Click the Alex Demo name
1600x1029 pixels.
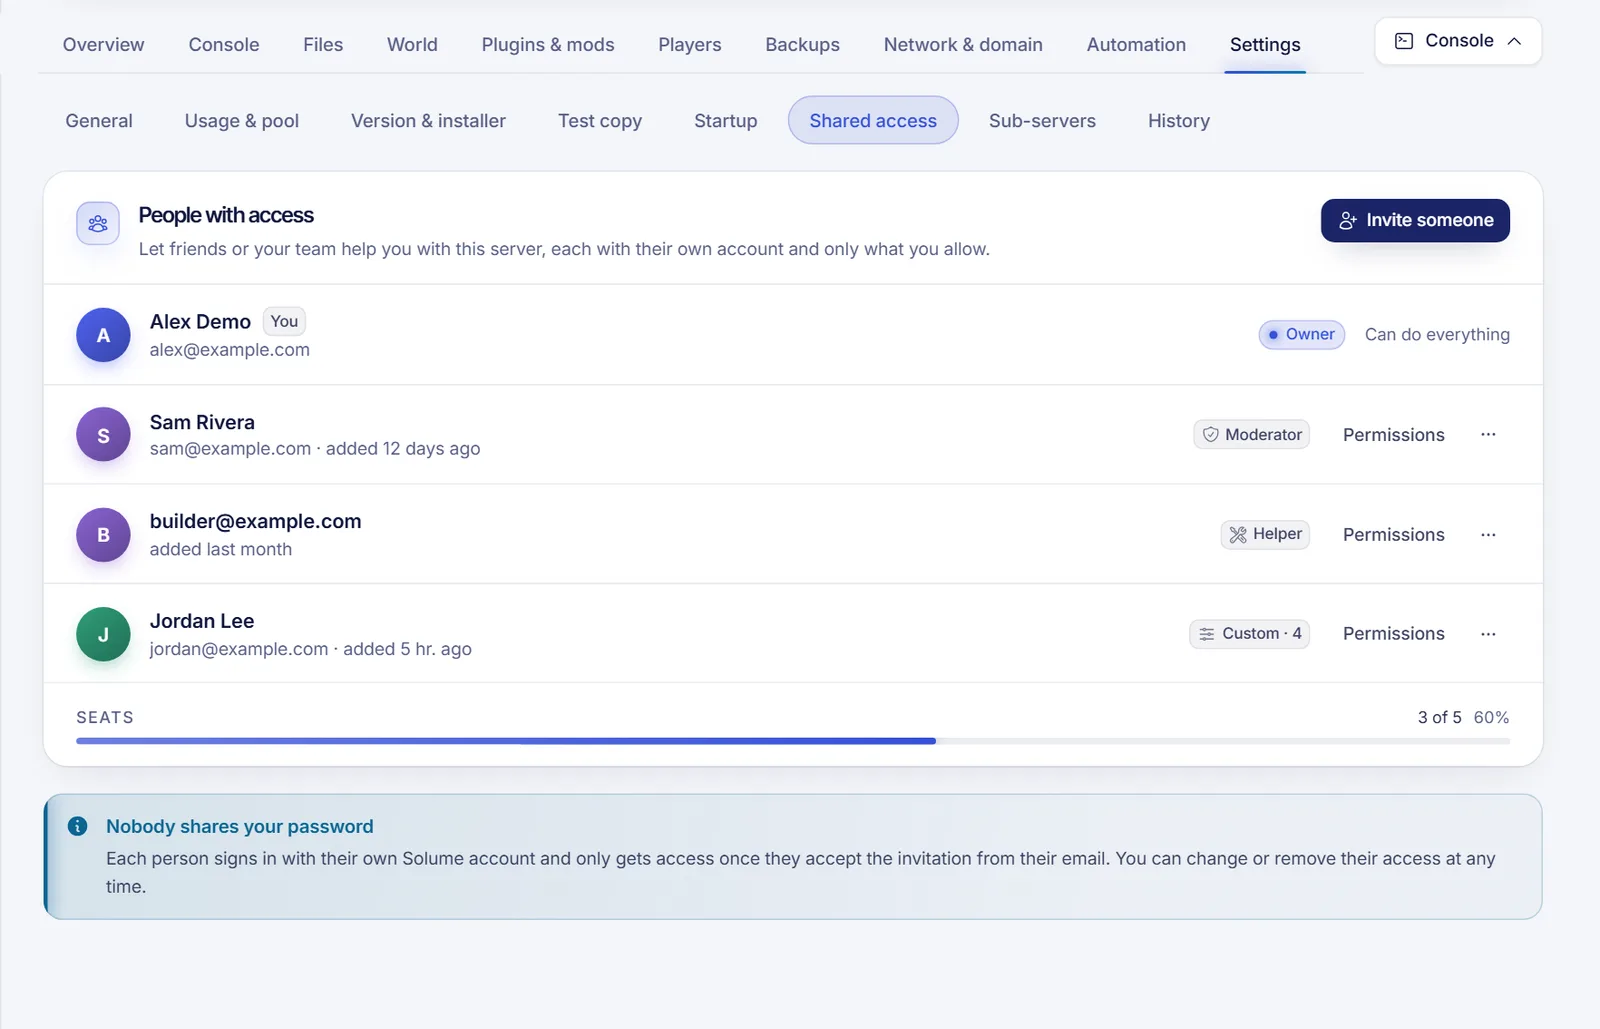coord(200,322)
